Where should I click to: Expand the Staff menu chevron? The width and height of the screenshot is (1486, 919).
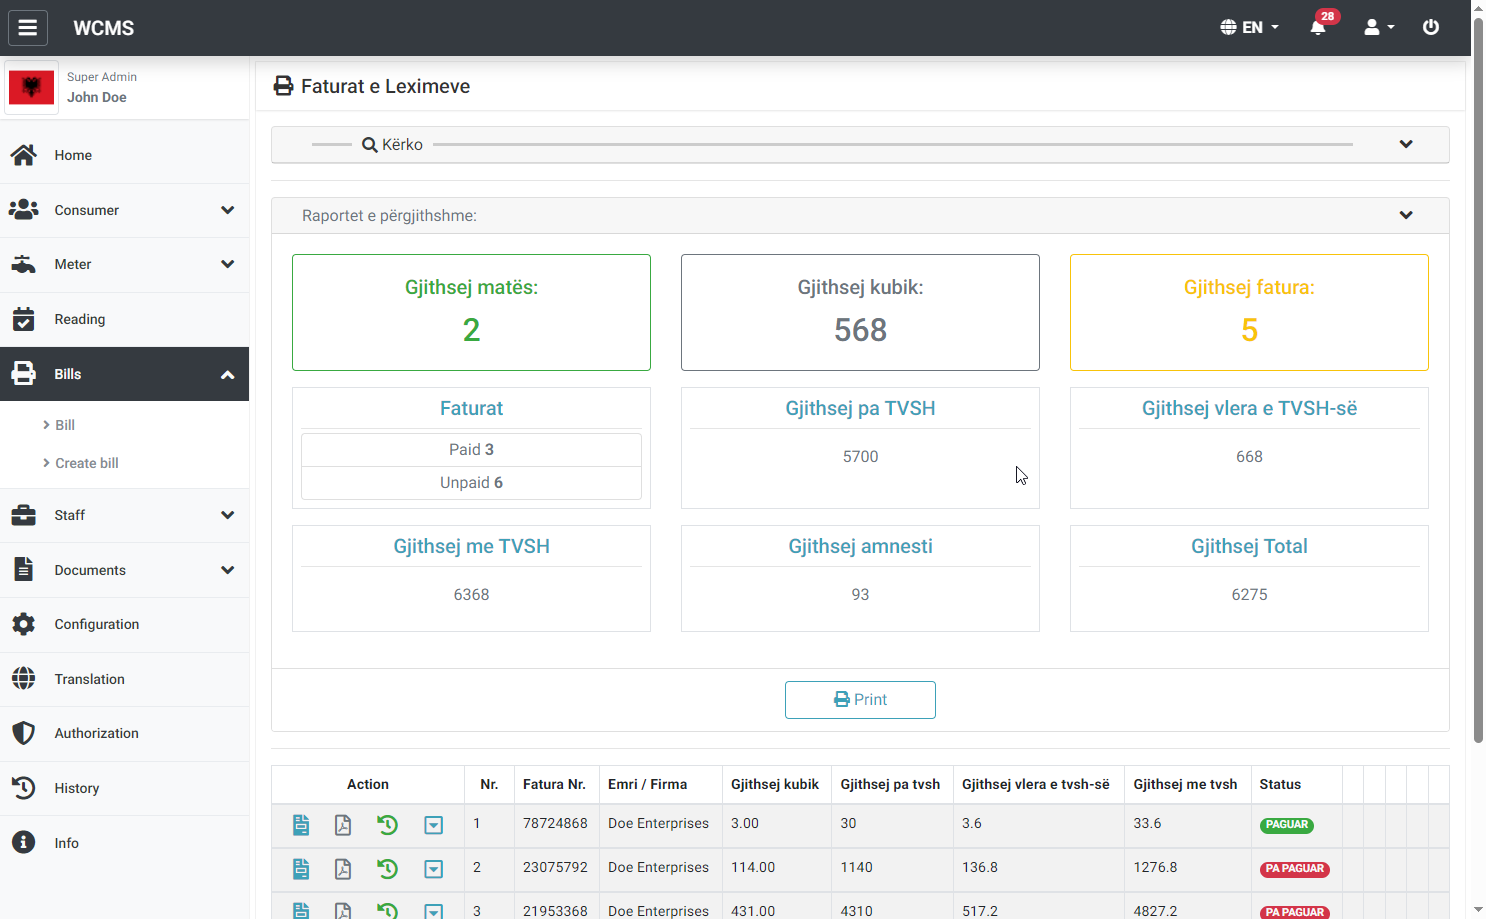228,515
